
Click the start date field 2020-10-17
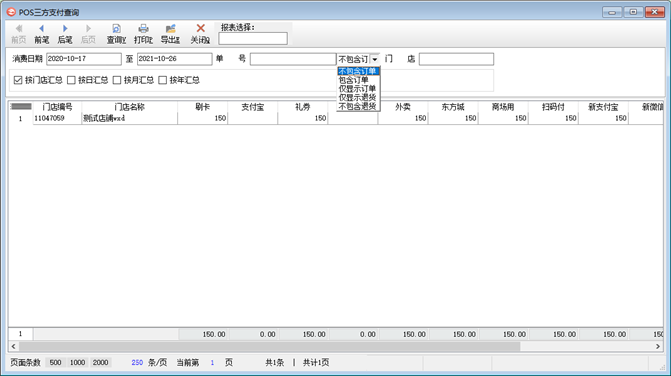(84, 59)
